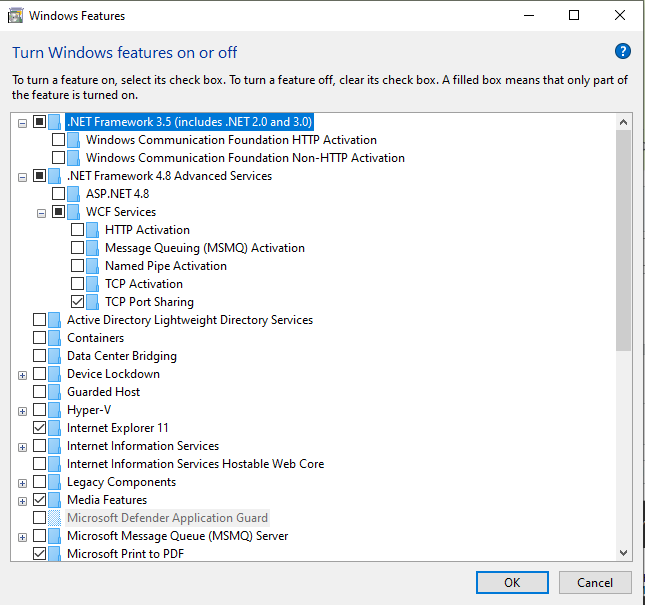Click folder icon beside Hyper-V
This screenshot has height=605, width=645.
tap(54, 410)
